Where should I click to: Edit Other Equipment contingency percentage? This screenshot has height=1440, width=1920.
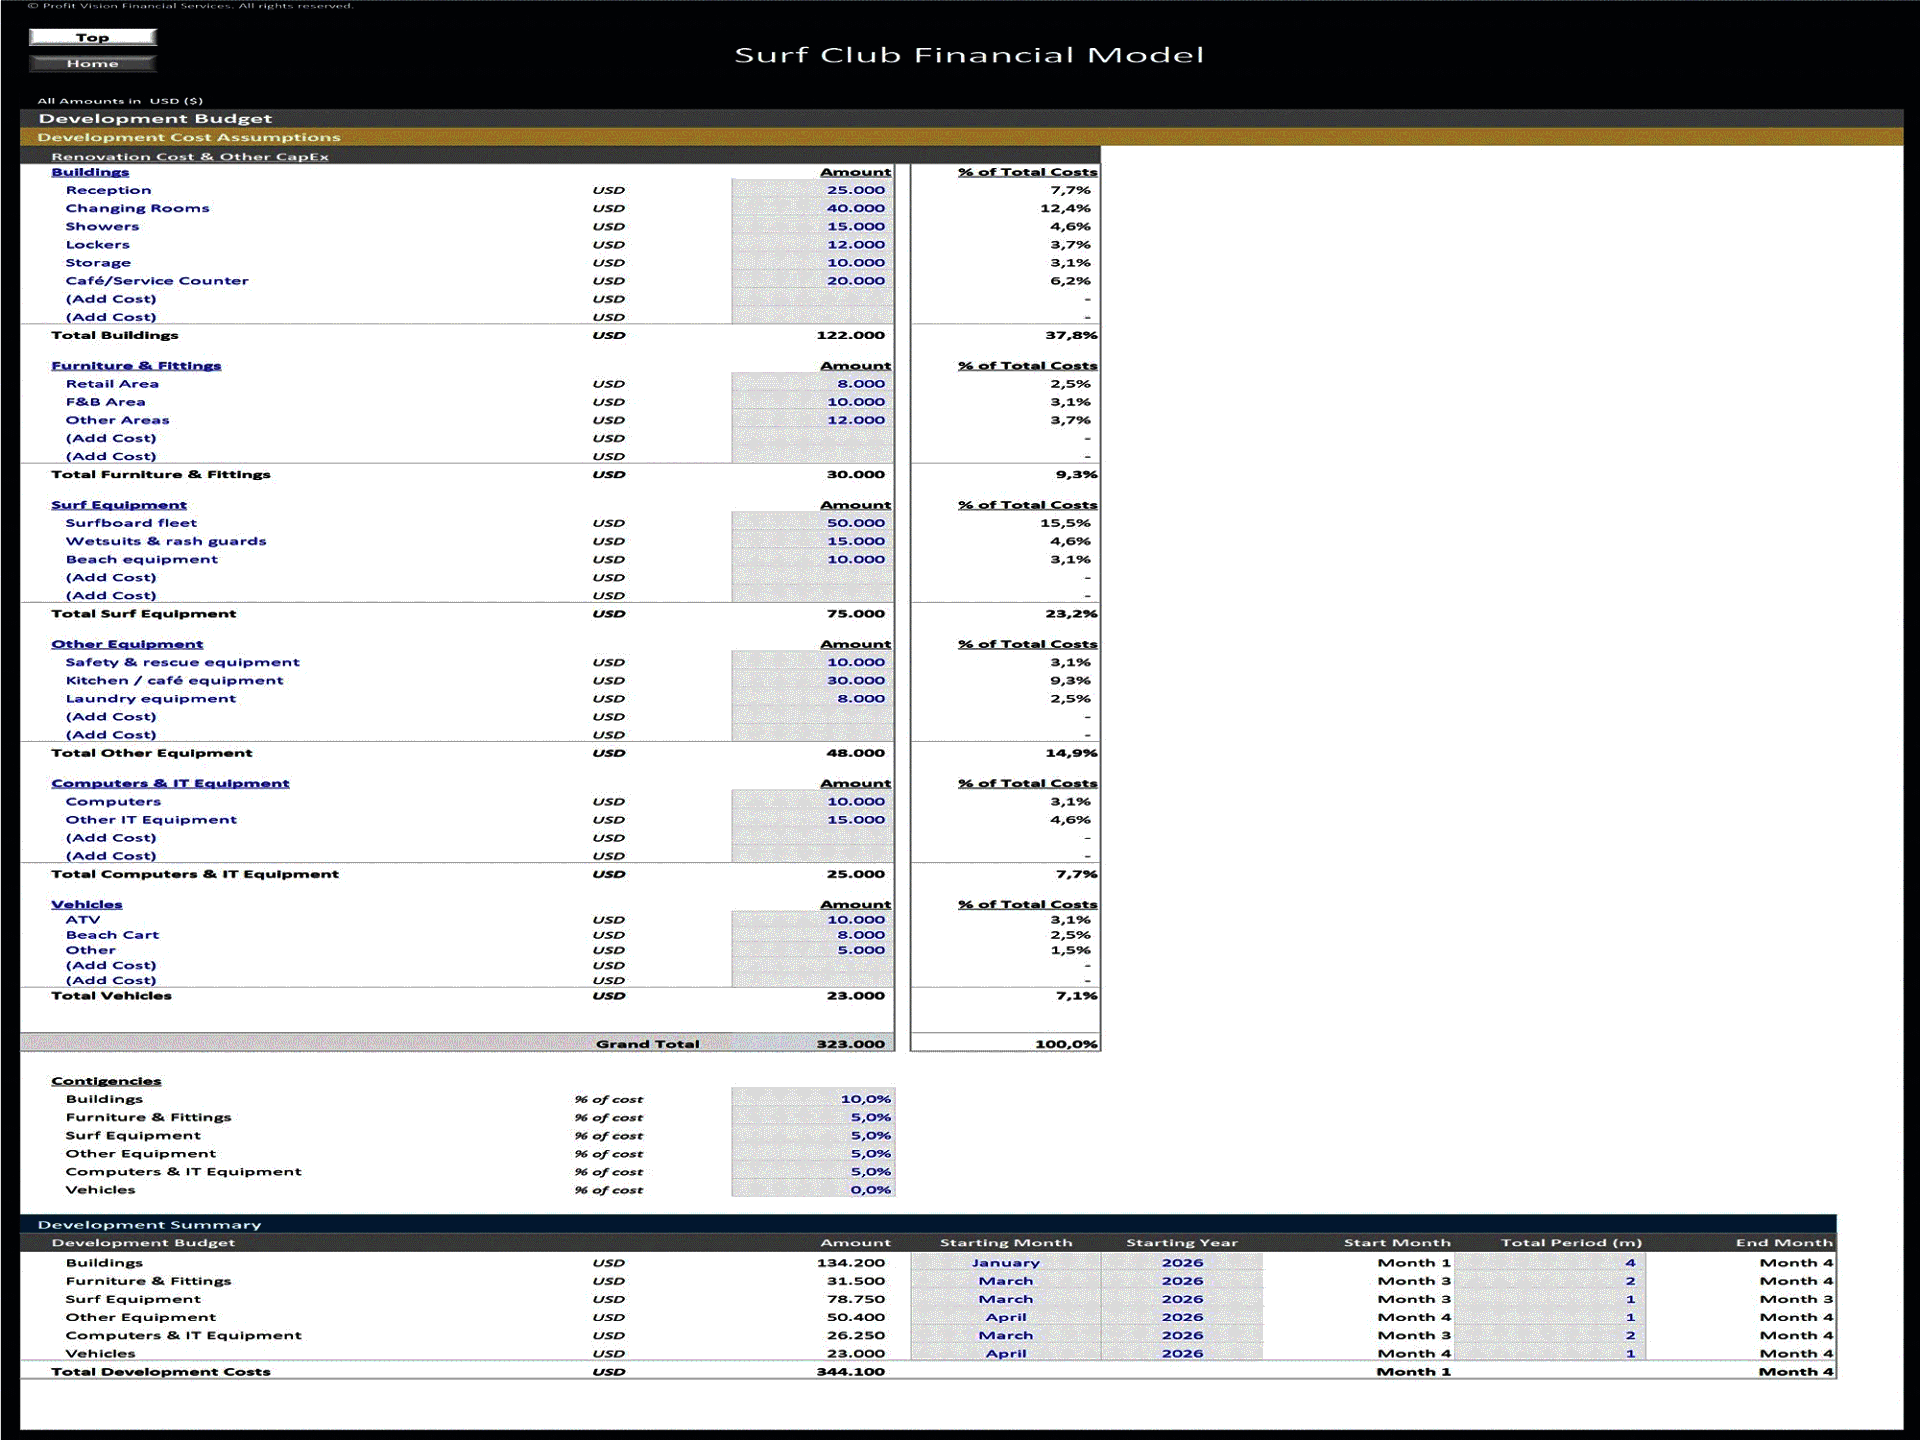pos(813,1153)
